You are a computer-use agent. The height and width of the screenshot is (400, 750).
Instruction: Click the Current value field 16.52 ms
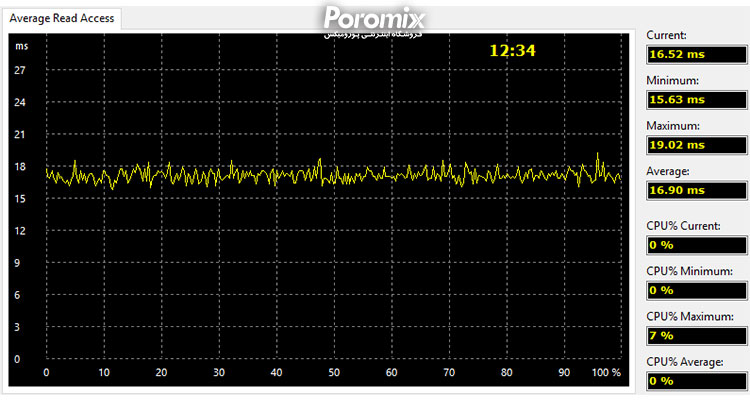coord(696,55)
